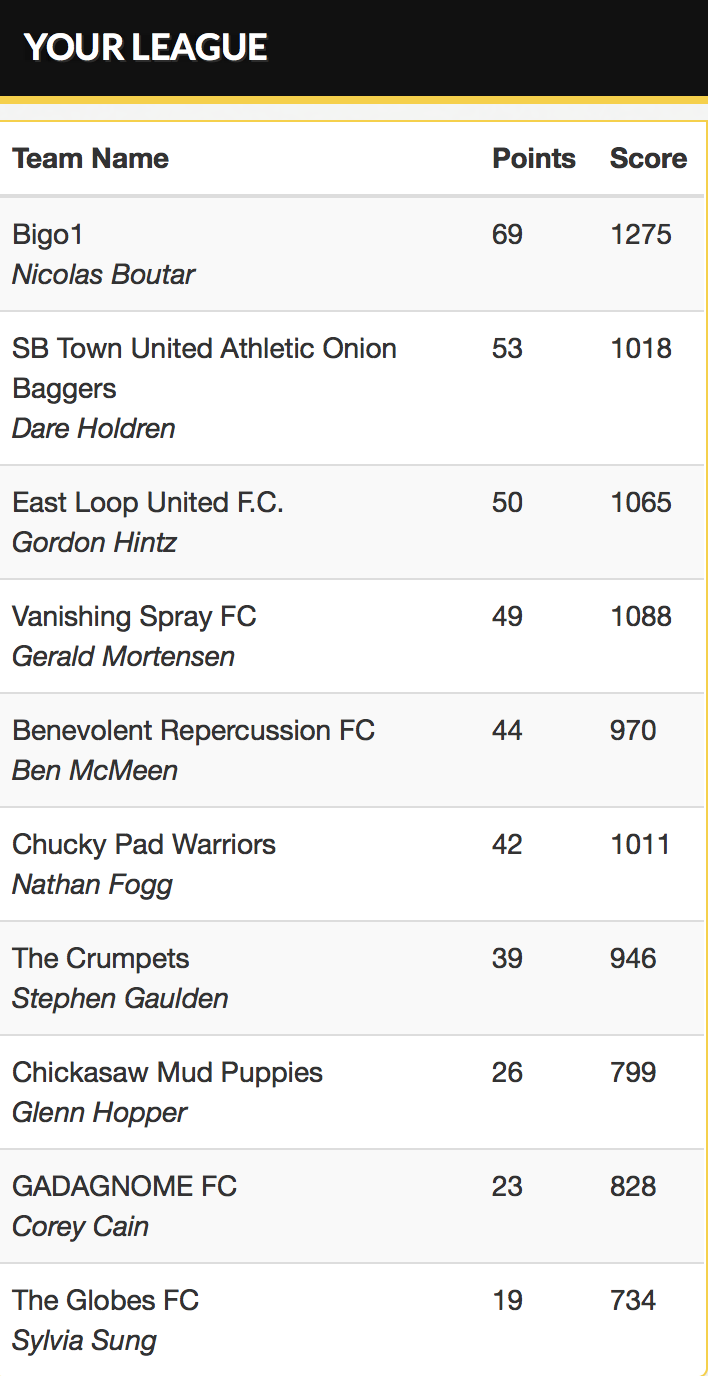Open East Loop United F.C. team
The image size is (708, 1376).
148,502
